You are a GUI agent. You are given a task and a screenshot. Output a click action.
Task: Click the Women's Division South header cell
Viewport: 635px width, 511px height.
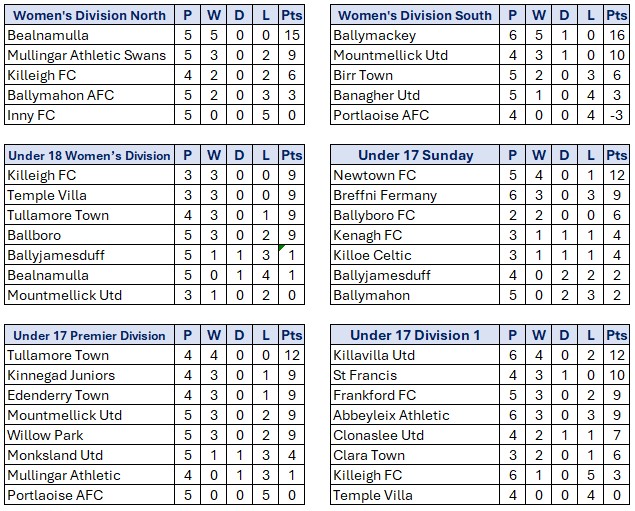415,15
